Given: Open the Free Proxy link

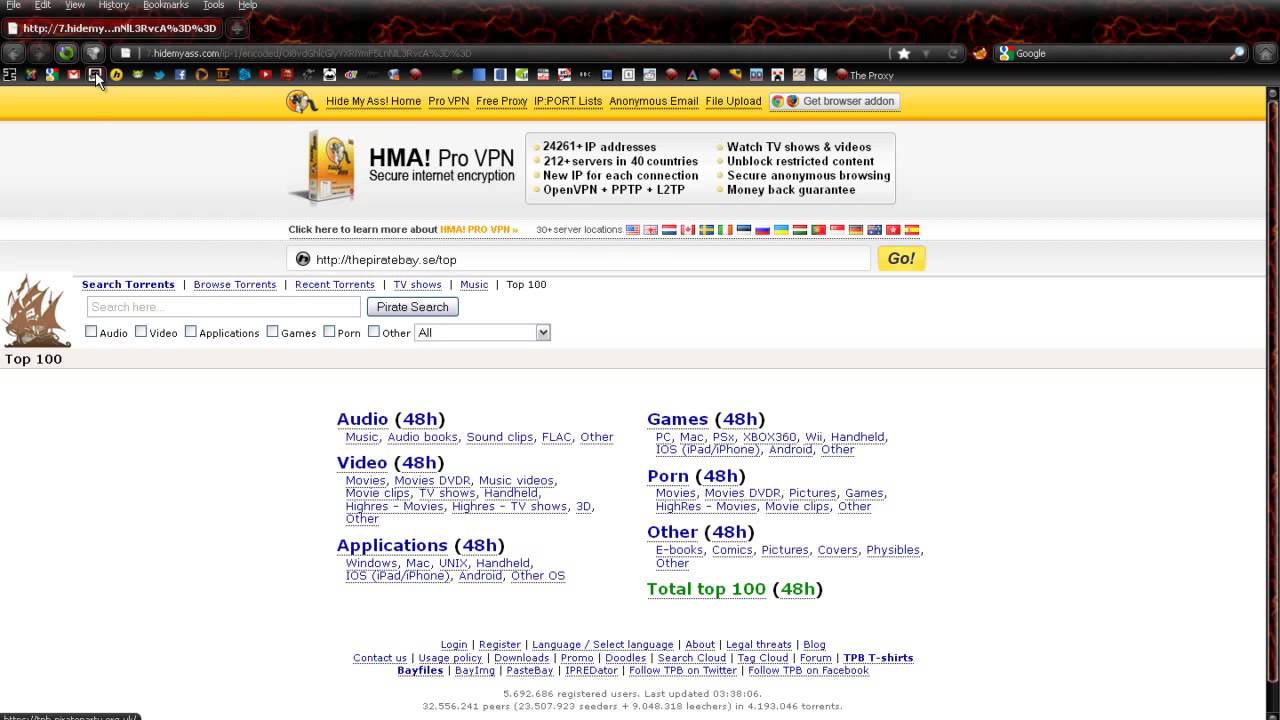Looking at the screenshot, I should click(502, 101).
